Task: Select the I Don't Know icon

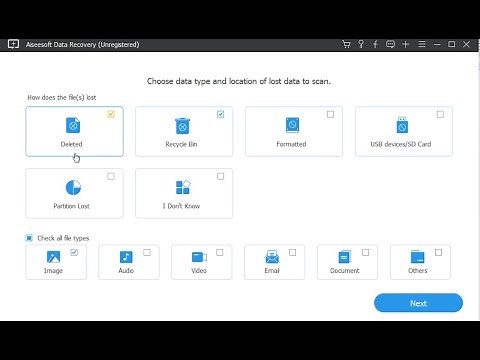Action: pyautogui.click(x=183, y=187)
